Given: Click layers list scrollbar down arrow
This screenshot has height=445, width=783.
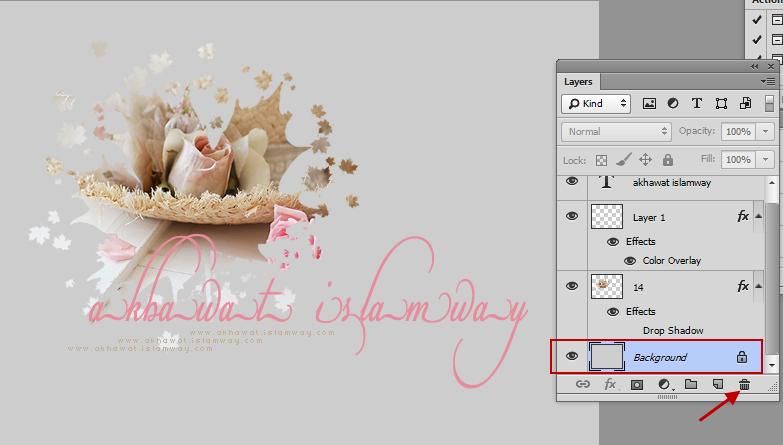Looking at the screenshot, I should click(772, 365).
